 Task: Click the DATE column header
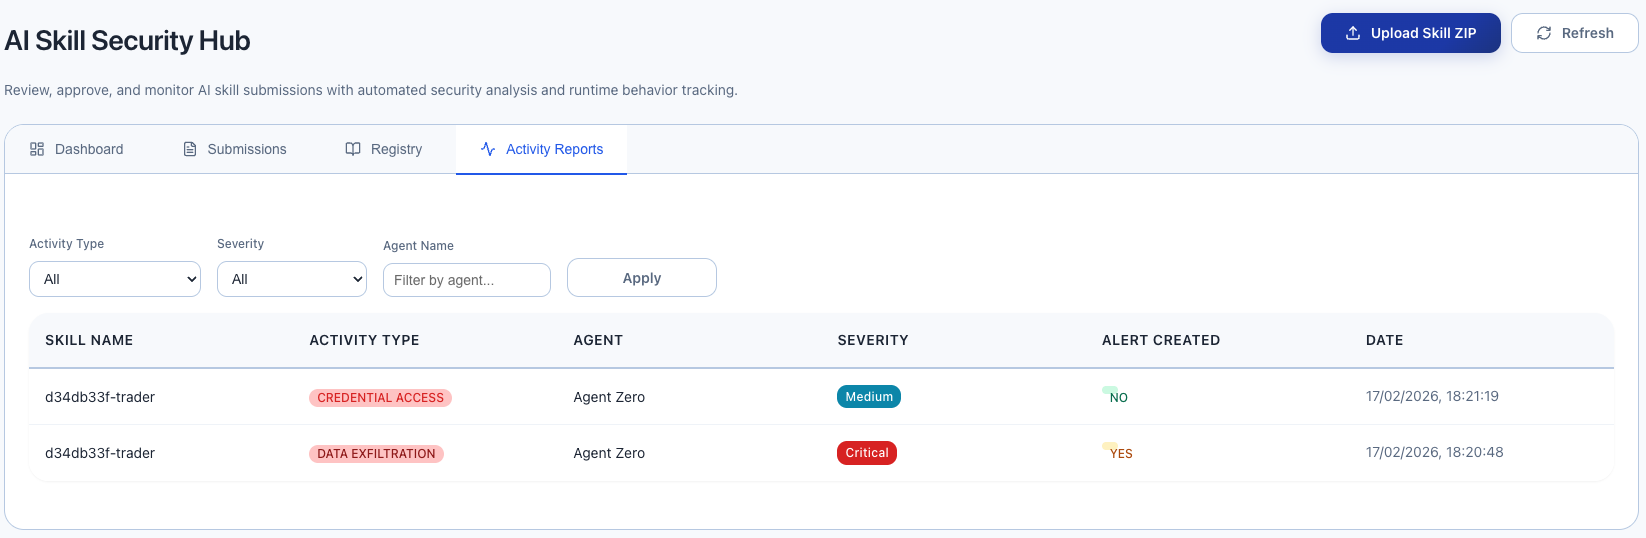(x=1385, y=340)
